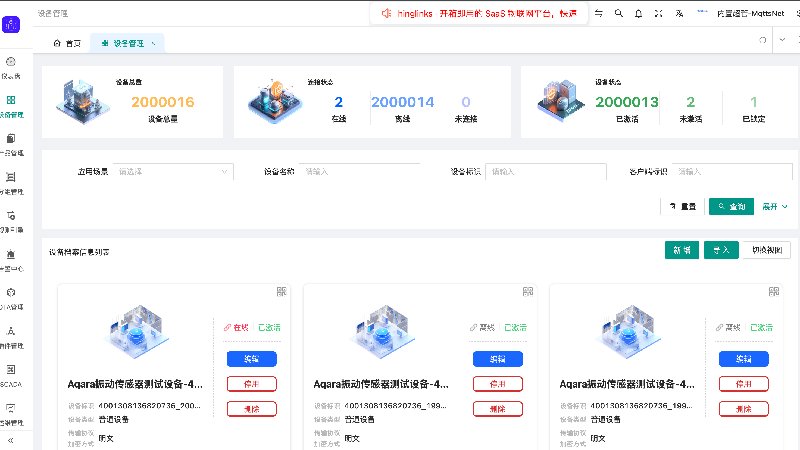Screen dimensions: 800x450
Task: Click the purple app logo in sidebar
Action: (11, 24)
